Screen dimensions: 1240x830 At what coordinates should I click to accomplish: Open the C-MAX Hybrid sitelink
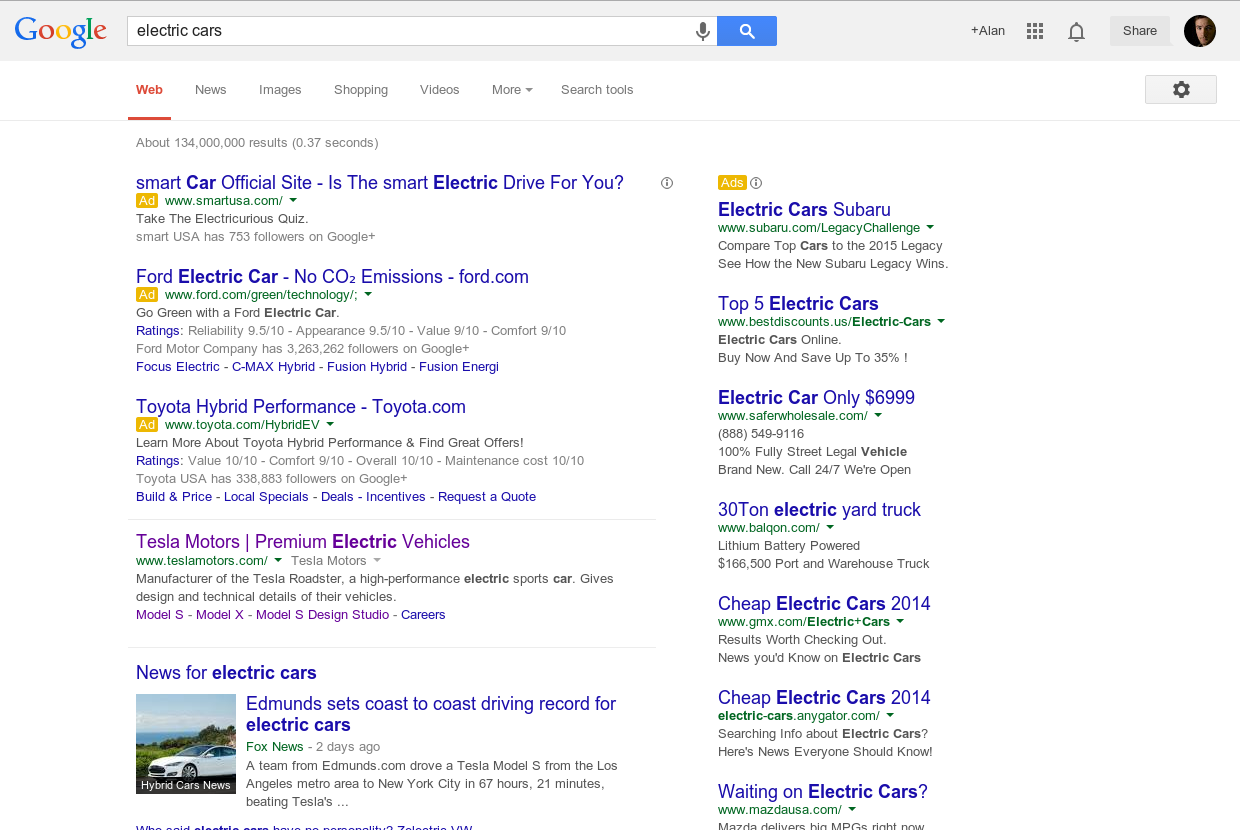click(x=274, y=367)
